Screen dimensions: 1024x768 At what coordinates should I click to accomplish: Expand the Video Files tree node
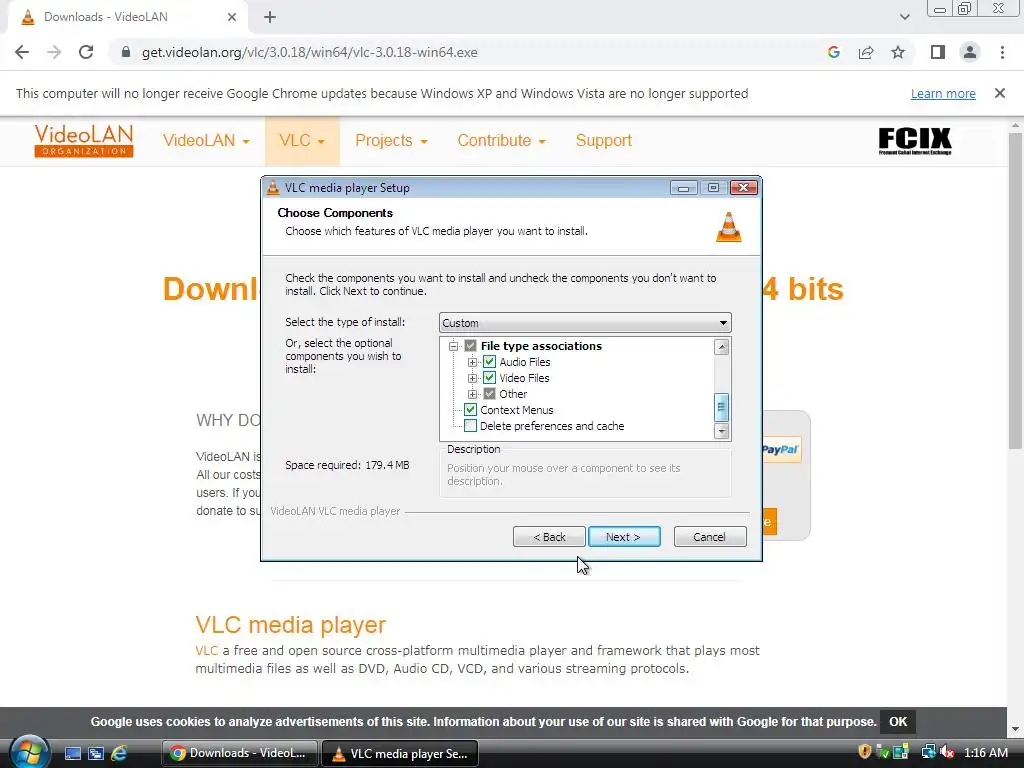pos(472,378)
